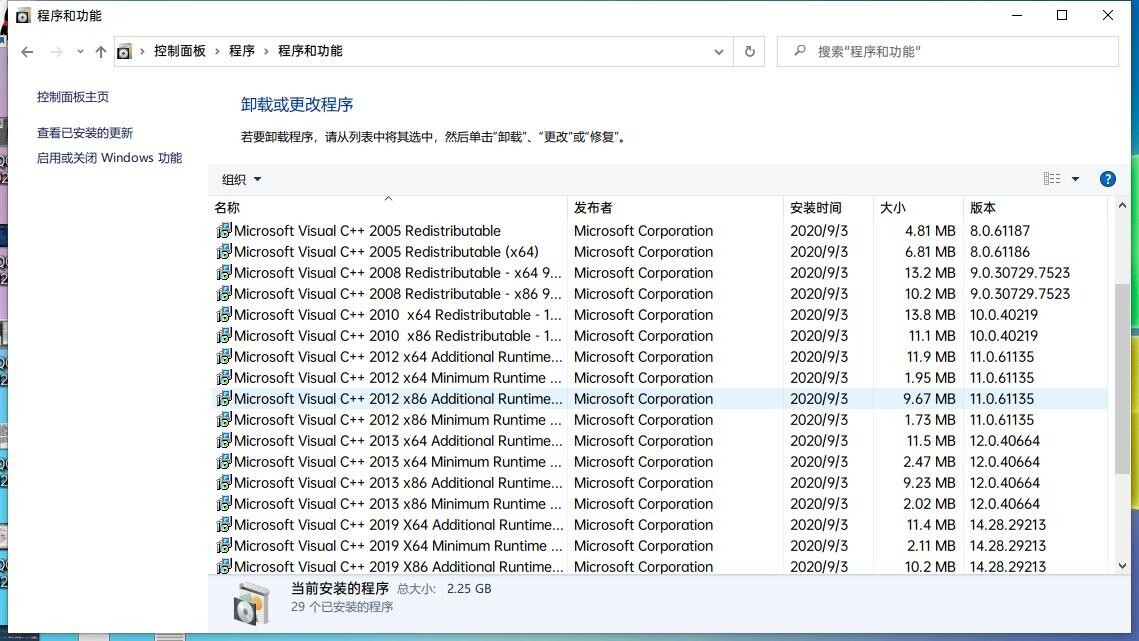1139x641 pixels.
Task: Navigate to 程序 via the breadcrumb
Action: tap(241, 50)
